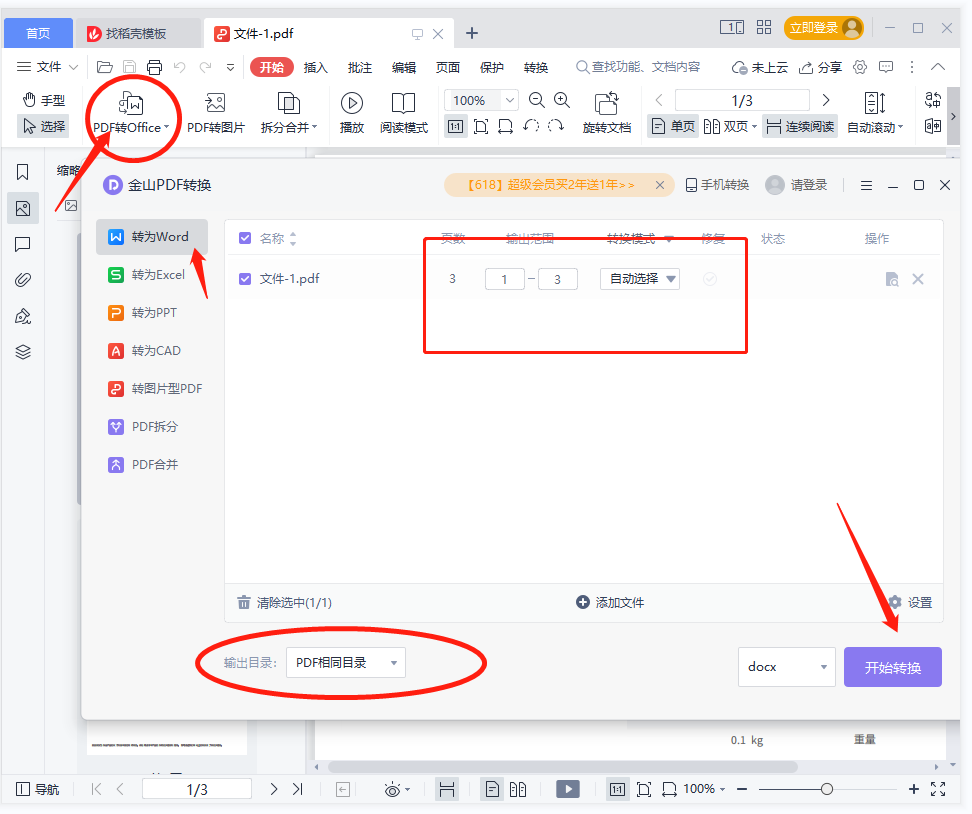
Task: Open the PDF转图片 tool
Action: 216,113
